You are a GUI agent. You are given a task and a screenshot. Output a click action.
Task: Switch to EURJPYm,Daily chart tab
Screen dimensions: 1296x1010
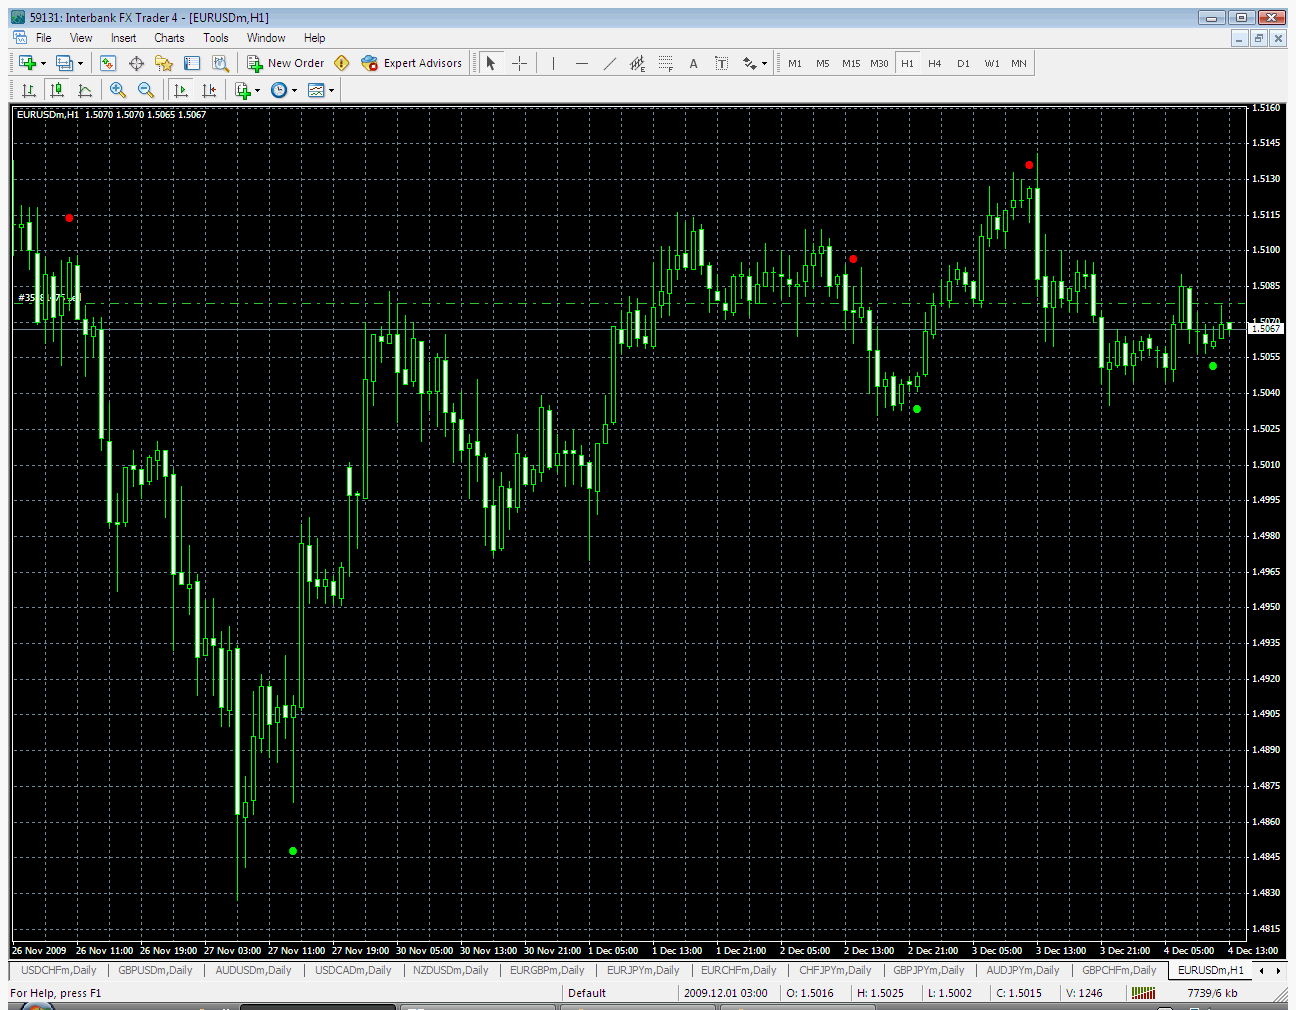point(643,970)
